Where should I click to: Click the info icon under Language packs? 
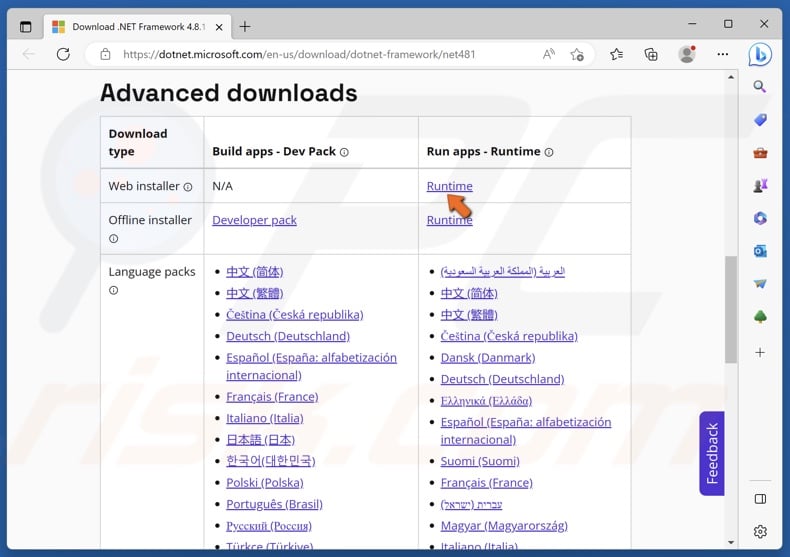113,290
